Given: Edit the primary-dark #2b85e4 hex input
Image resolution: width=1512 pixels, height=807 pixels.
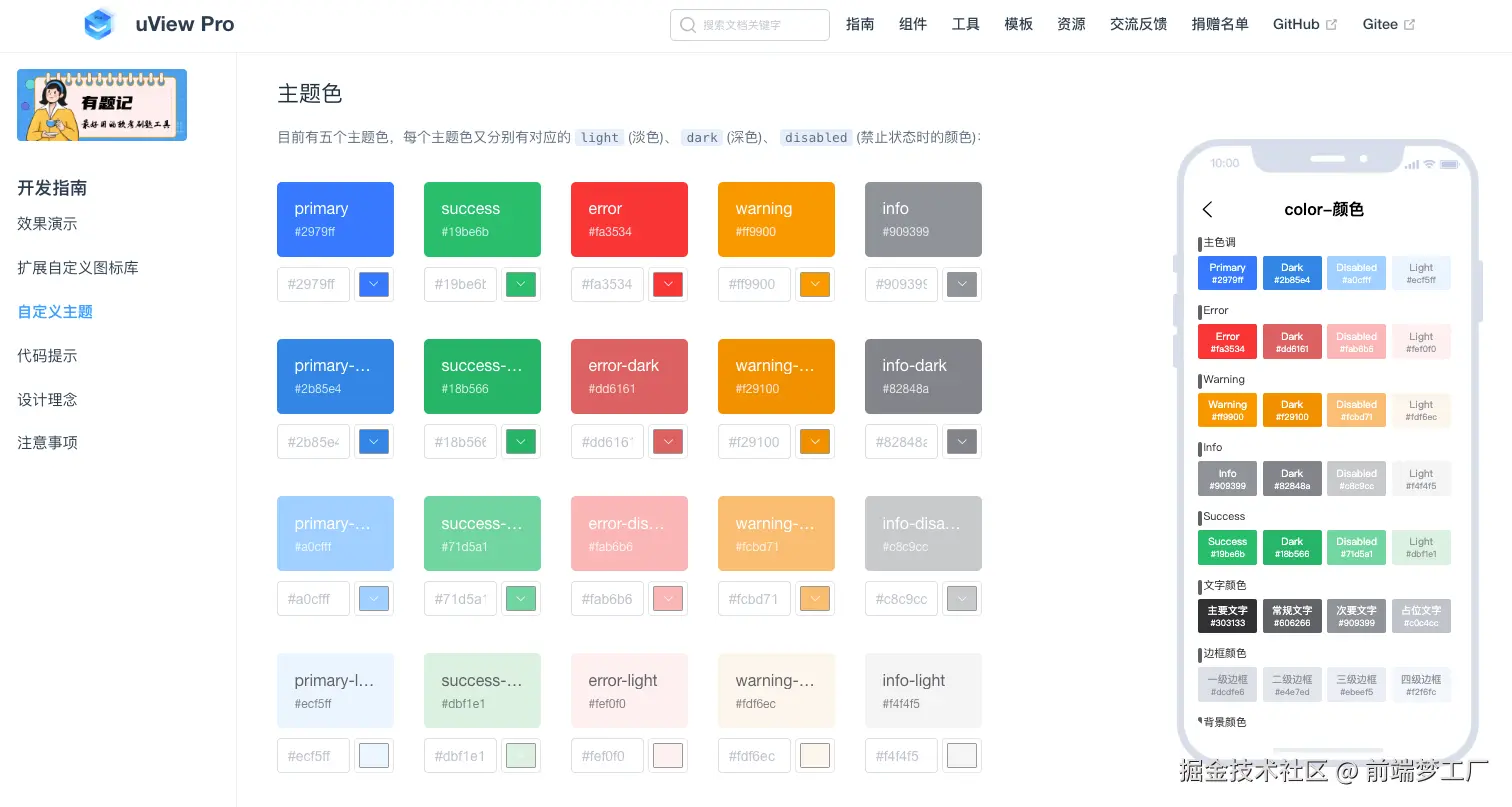Looking at the screenshot, I should coord(313,441).
